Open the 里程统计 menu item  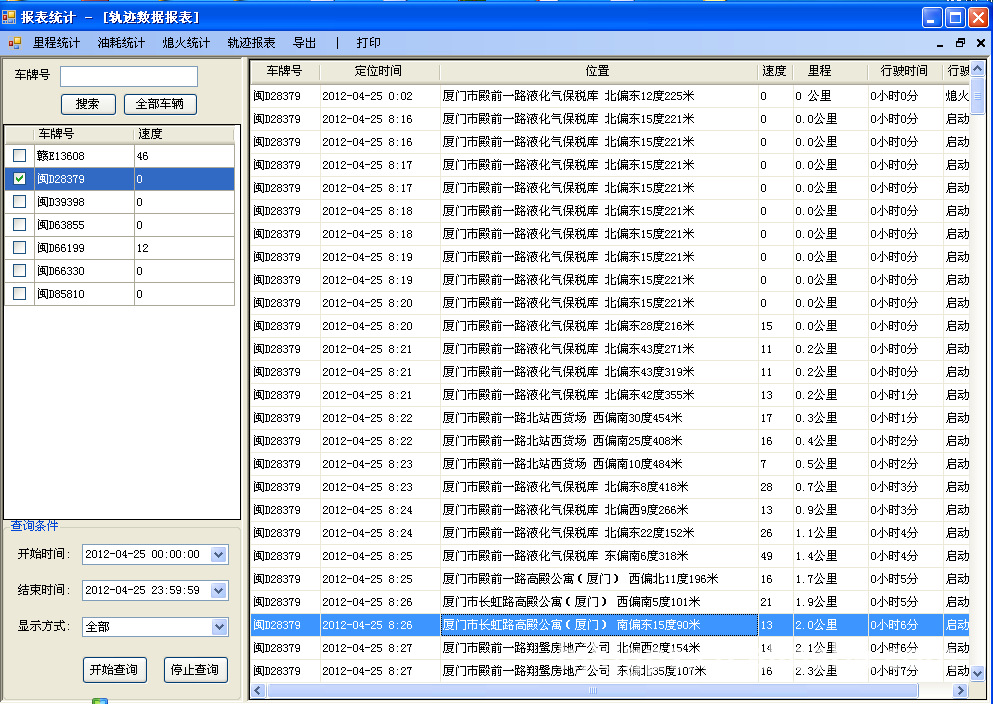pos(56,43)
